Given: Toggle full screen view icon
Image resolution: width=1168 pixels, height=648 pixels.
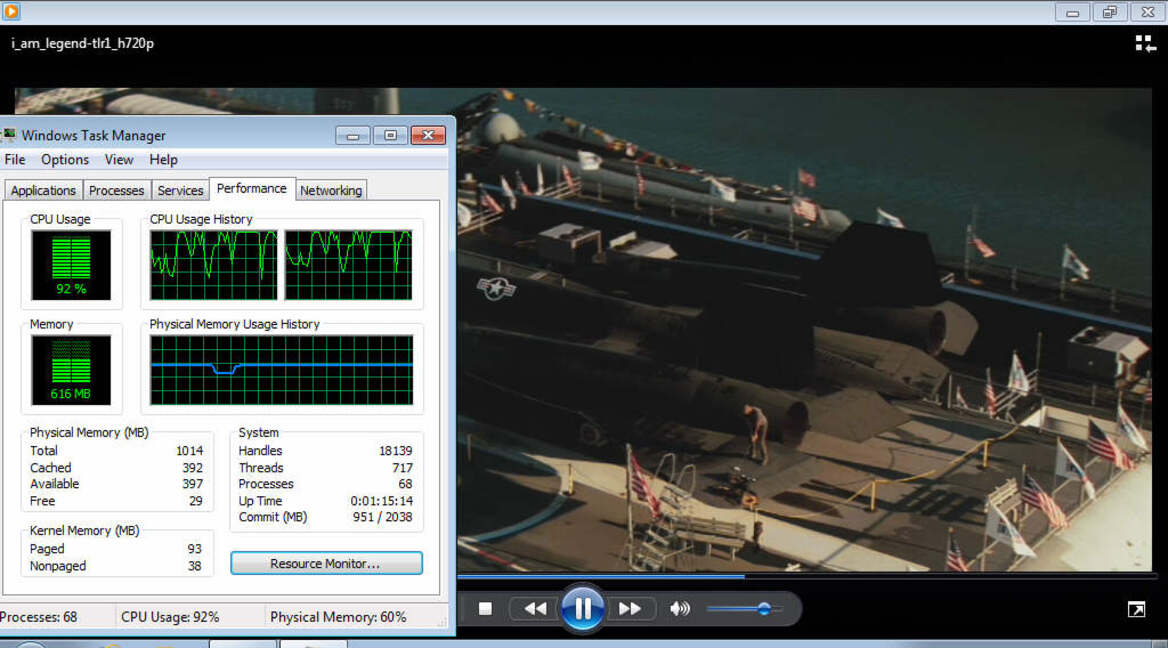Looking at the screenshot, I should [1137, 609].
